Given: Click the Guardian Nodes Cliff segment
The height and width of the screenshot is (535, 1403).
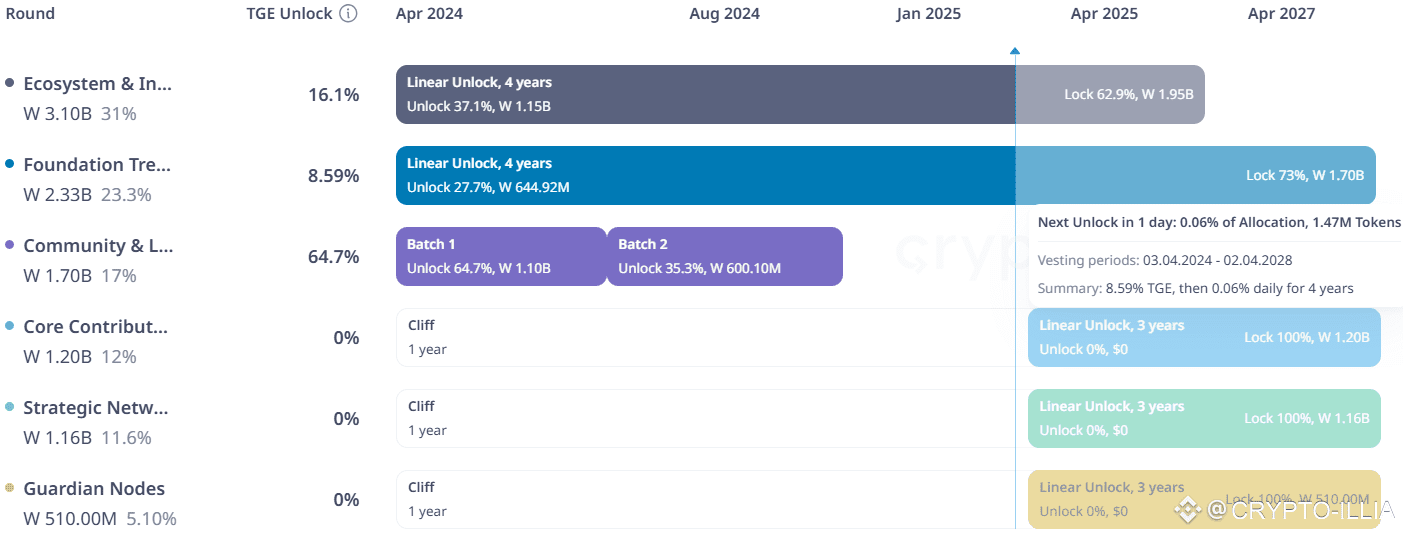Looking at the screenshot, I should 700,499.
